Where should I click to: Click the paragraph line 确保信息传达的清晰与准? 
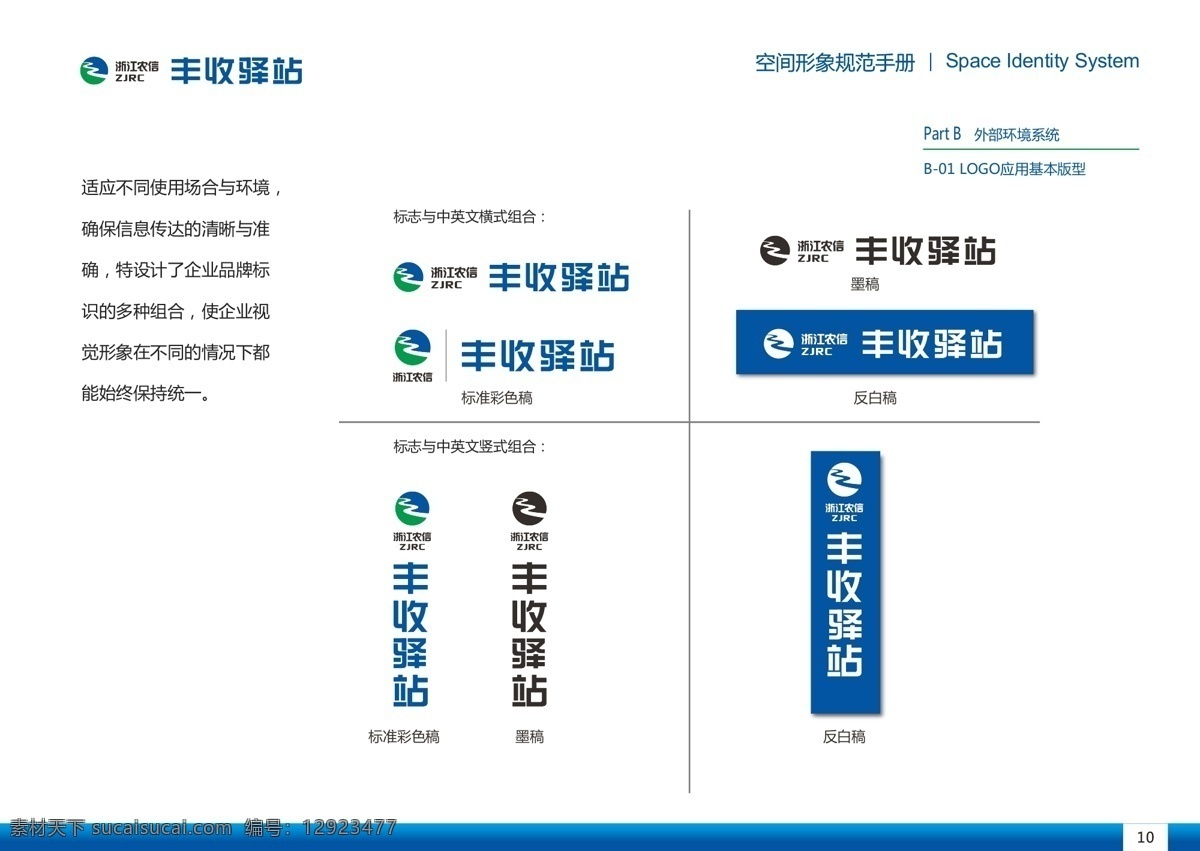point(176,229)
